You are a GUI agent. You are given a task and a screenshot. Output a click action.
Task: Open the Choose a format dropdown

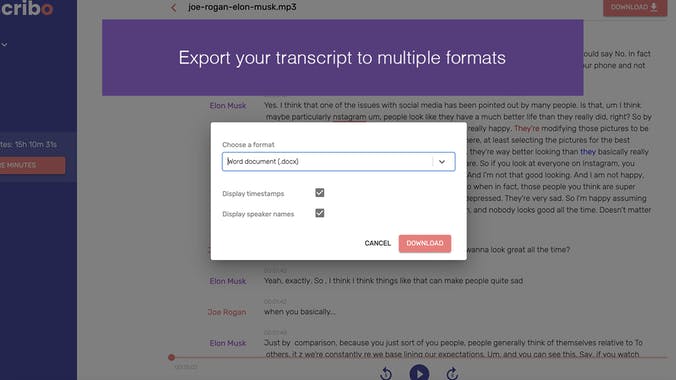click(x=338, y=161)
